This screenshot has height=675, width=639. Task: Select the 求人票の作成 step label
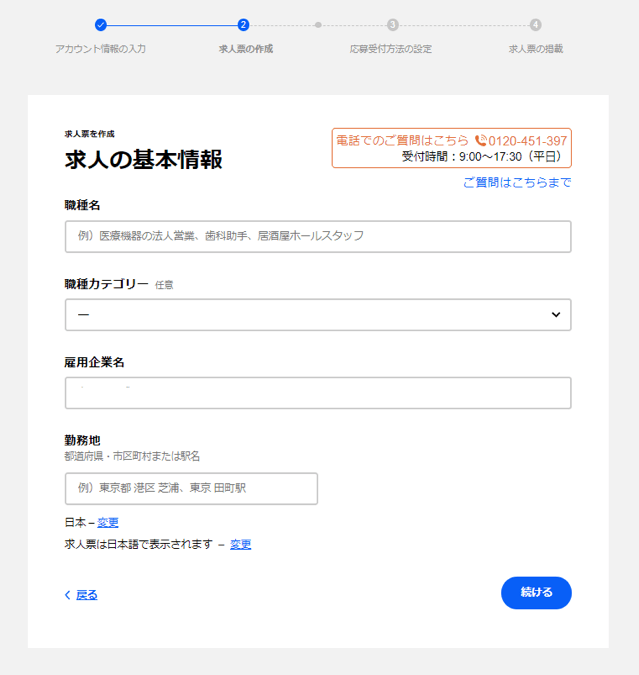(x=245, y=48)
